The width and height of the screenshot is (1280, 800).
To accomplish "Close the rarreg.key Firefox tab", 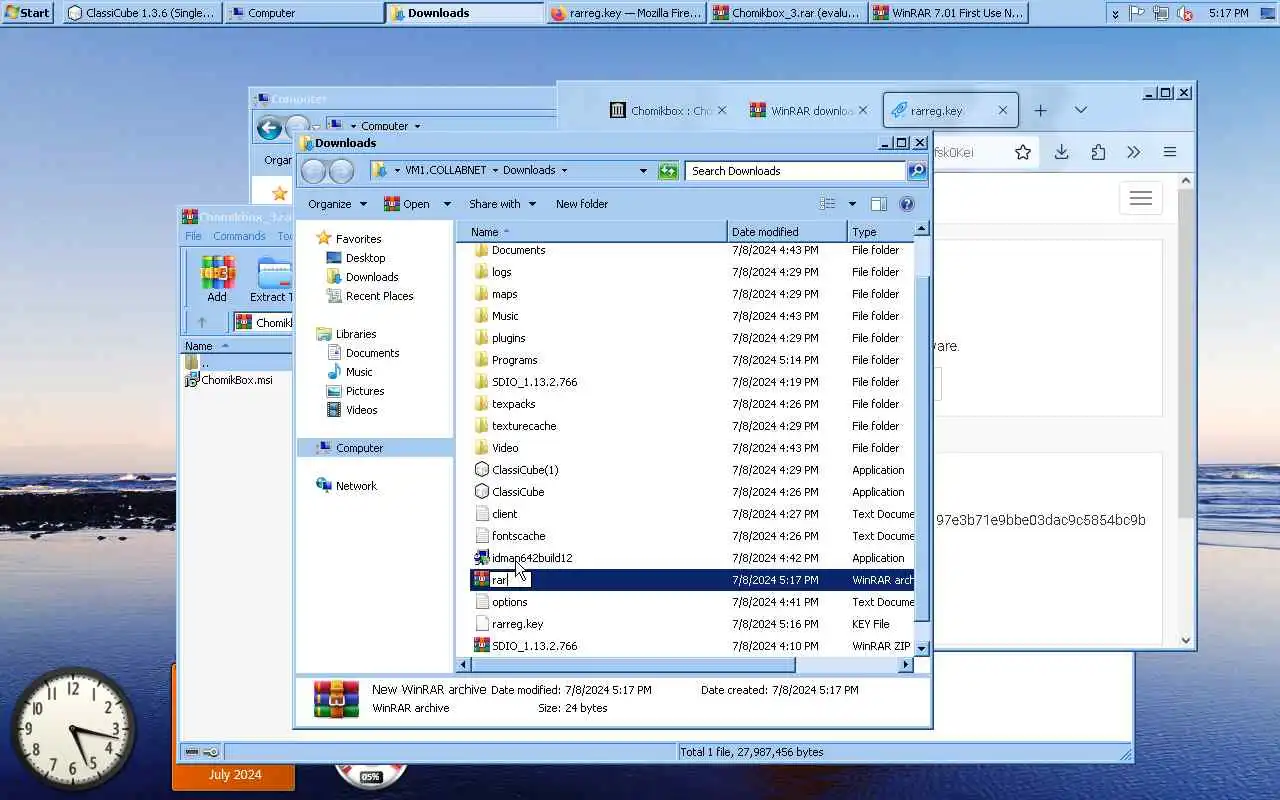I will [x=1002, y=110].
